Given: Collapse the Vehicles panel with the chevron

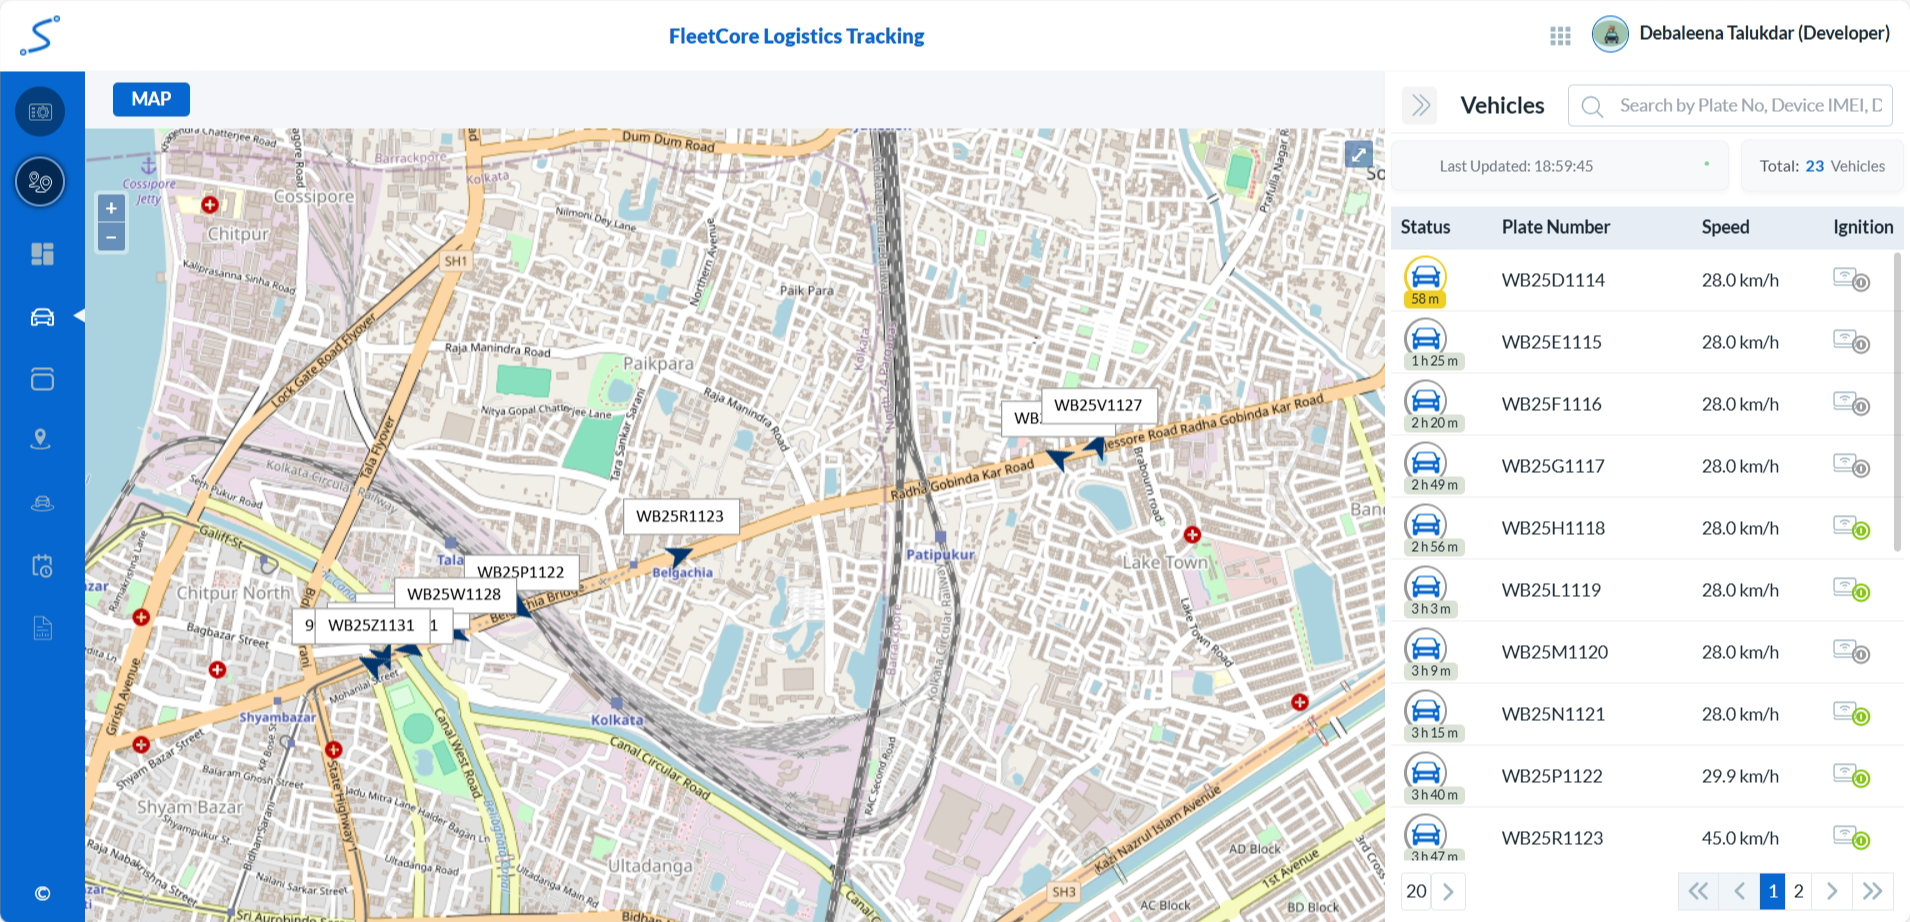Looking at the screenshot, I should click(1419, 104).
